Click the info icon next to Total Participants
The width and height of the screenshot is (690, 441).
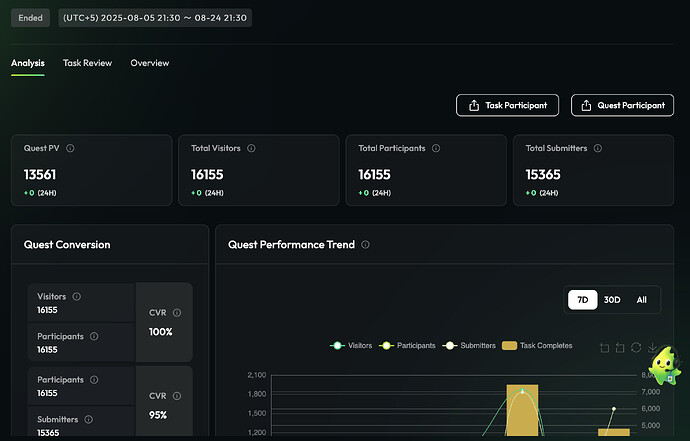click(x=436, y=148)
